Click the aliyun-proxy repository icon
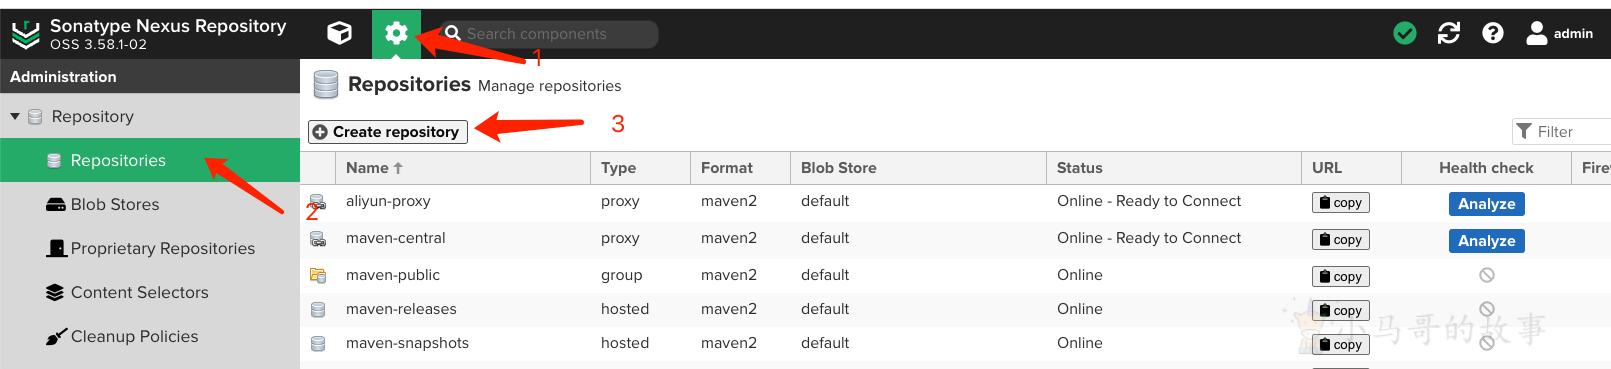This screenshot has height=369, width=1611. point(318,202)
